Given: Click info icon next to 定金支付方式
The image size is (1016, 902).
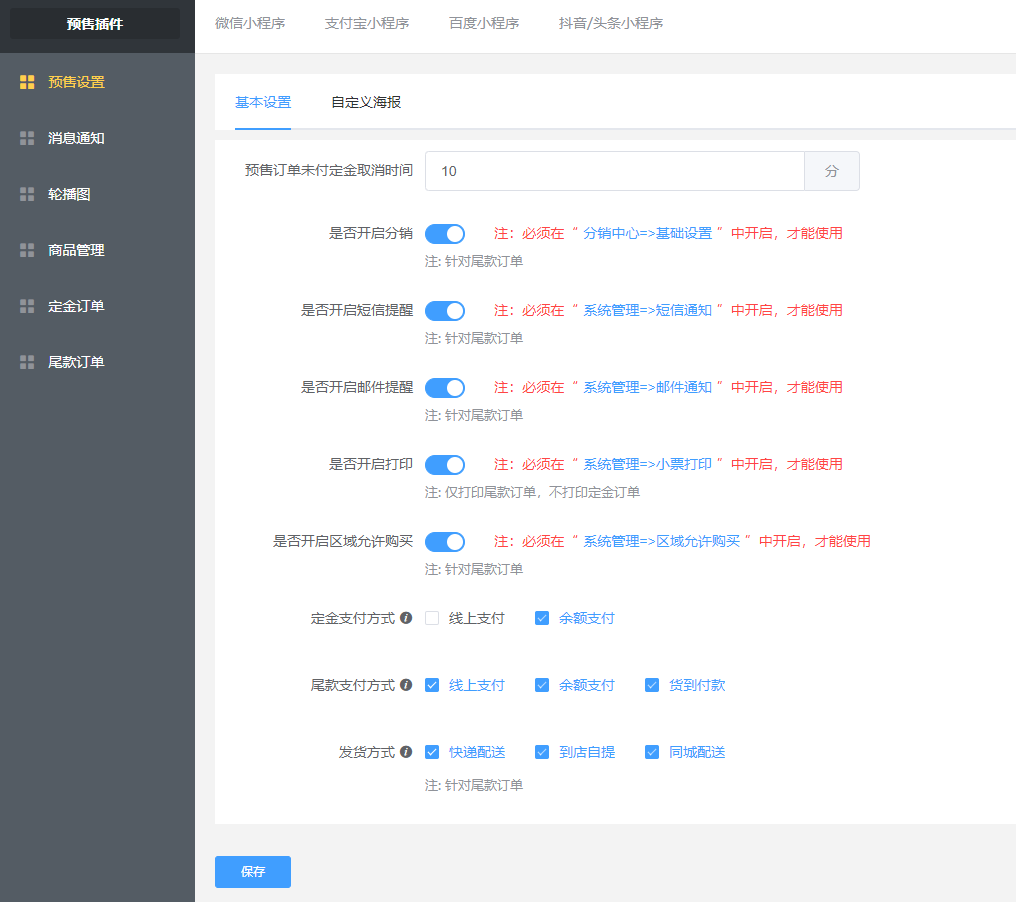Looking at the screenshot, I should (406, 618).
